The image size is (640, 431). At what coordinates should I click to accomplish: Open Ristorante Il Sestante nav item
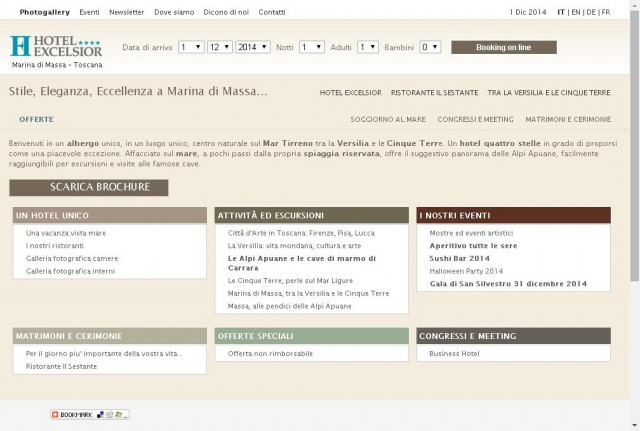click(x=434, y=93)
